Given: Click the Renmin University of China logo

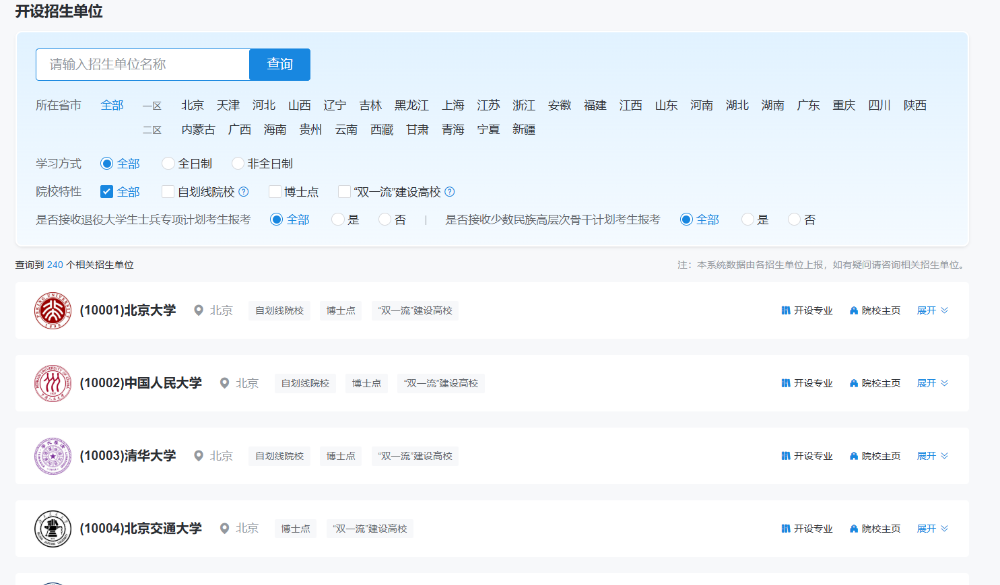Looking at the screenshot, I should [x=52, y=383].
